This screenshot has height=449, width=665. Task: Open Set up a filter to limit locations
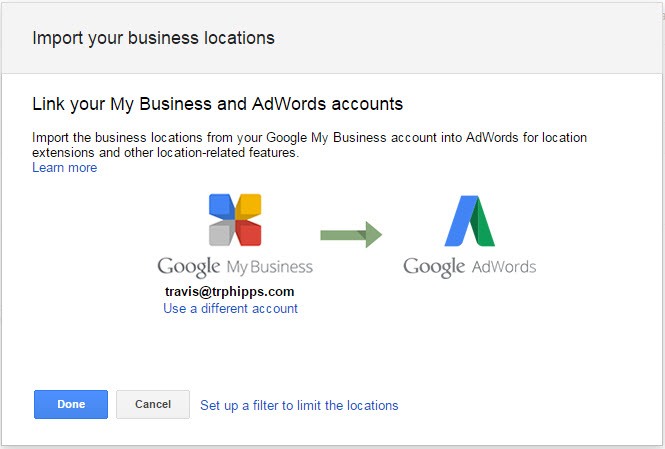(x=299, y=405)
